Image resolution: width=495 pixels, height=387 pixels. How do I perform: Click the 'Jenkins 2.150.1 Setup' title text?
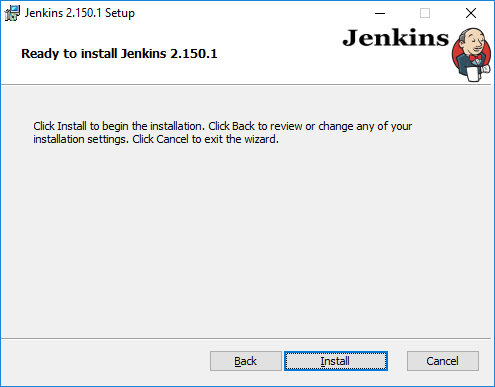(80, 13)
